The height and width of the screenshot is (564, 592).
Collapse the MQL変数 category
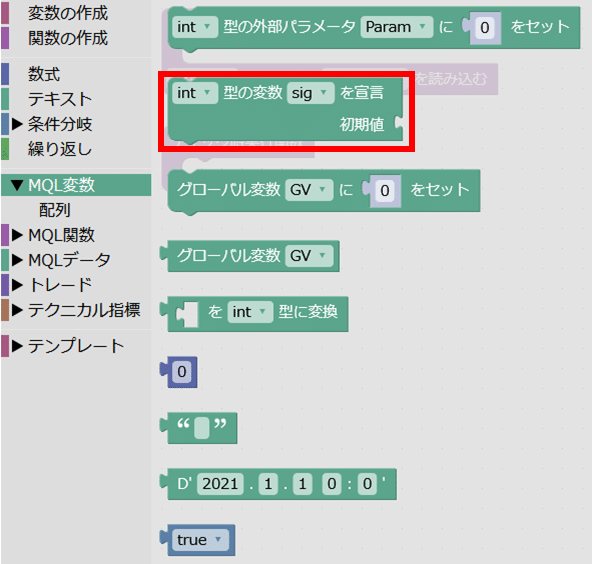17,185
